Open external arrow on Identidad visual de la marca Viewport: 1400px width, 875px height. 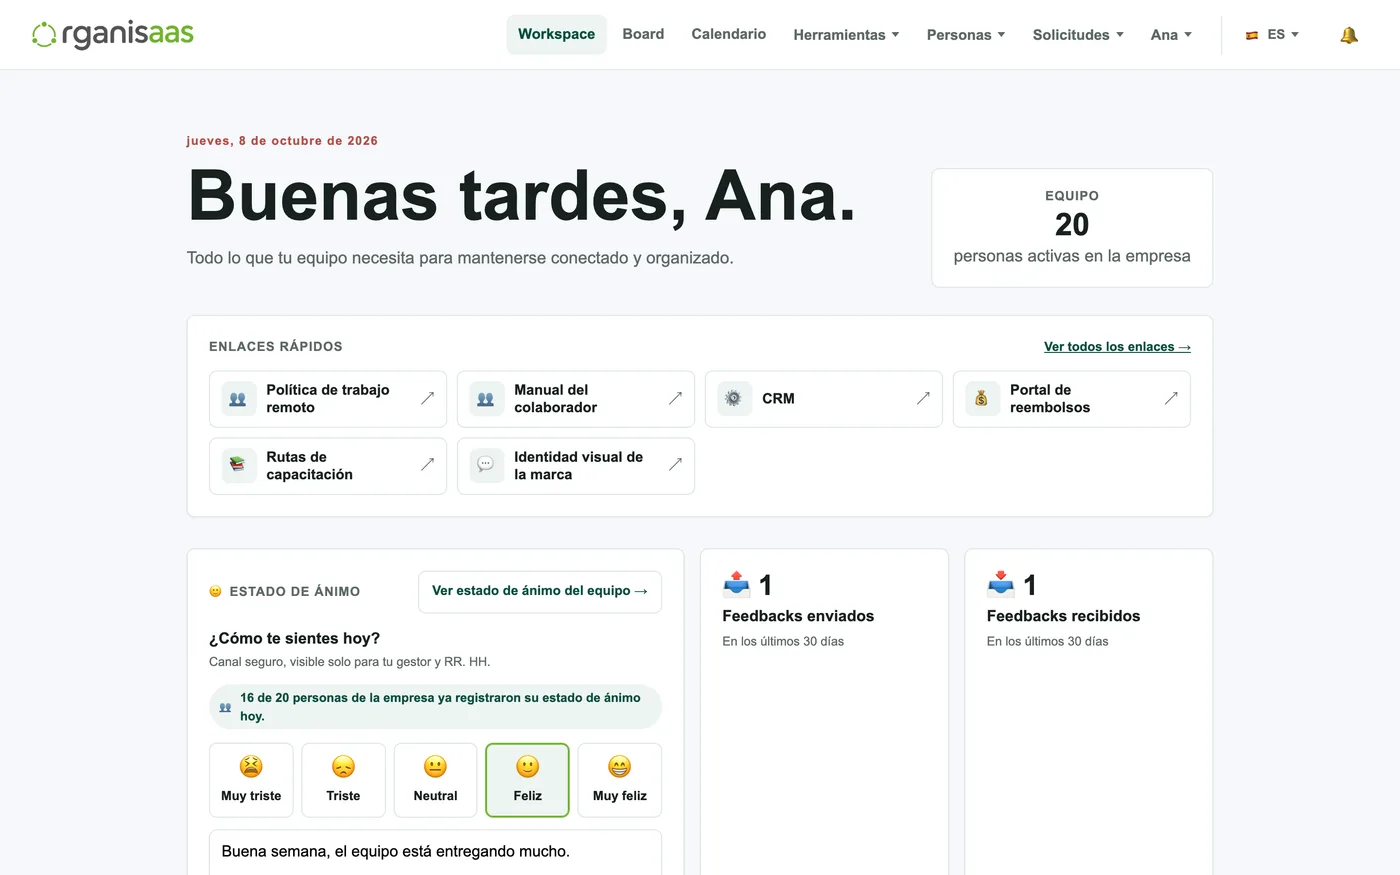click(x=675, y=465)
